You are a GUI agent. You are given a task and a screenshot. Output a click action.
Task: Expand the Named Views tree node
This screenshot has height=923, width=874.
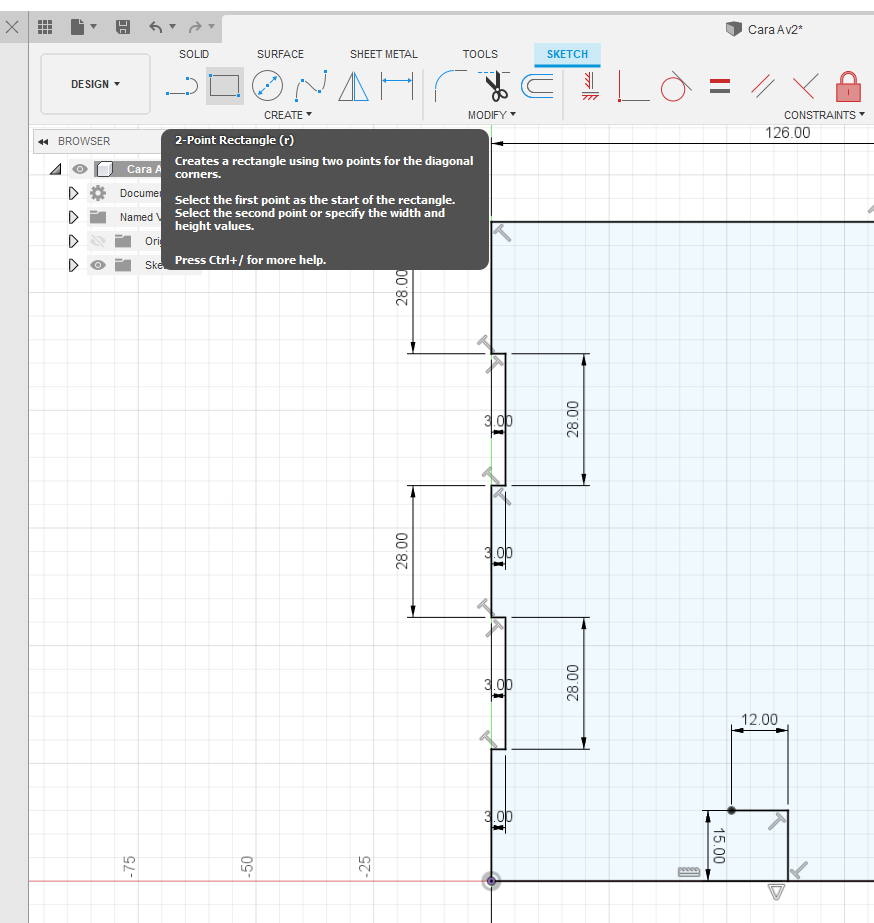pyautogui.click(x=73, y=217)
